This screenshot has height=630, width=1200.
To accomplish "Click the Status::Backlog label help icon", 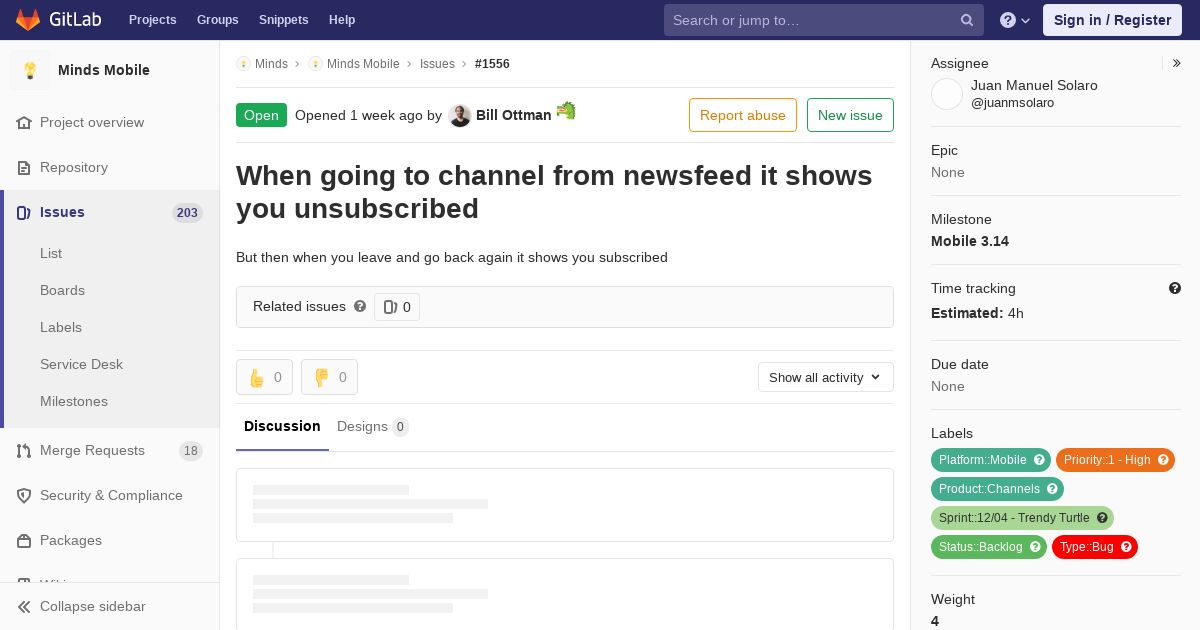I will pos(1035,547).
